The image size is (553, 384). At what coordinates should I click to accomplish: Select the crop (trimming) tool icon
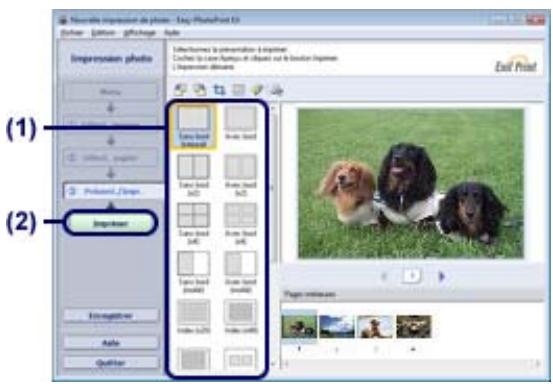(219, 90)
